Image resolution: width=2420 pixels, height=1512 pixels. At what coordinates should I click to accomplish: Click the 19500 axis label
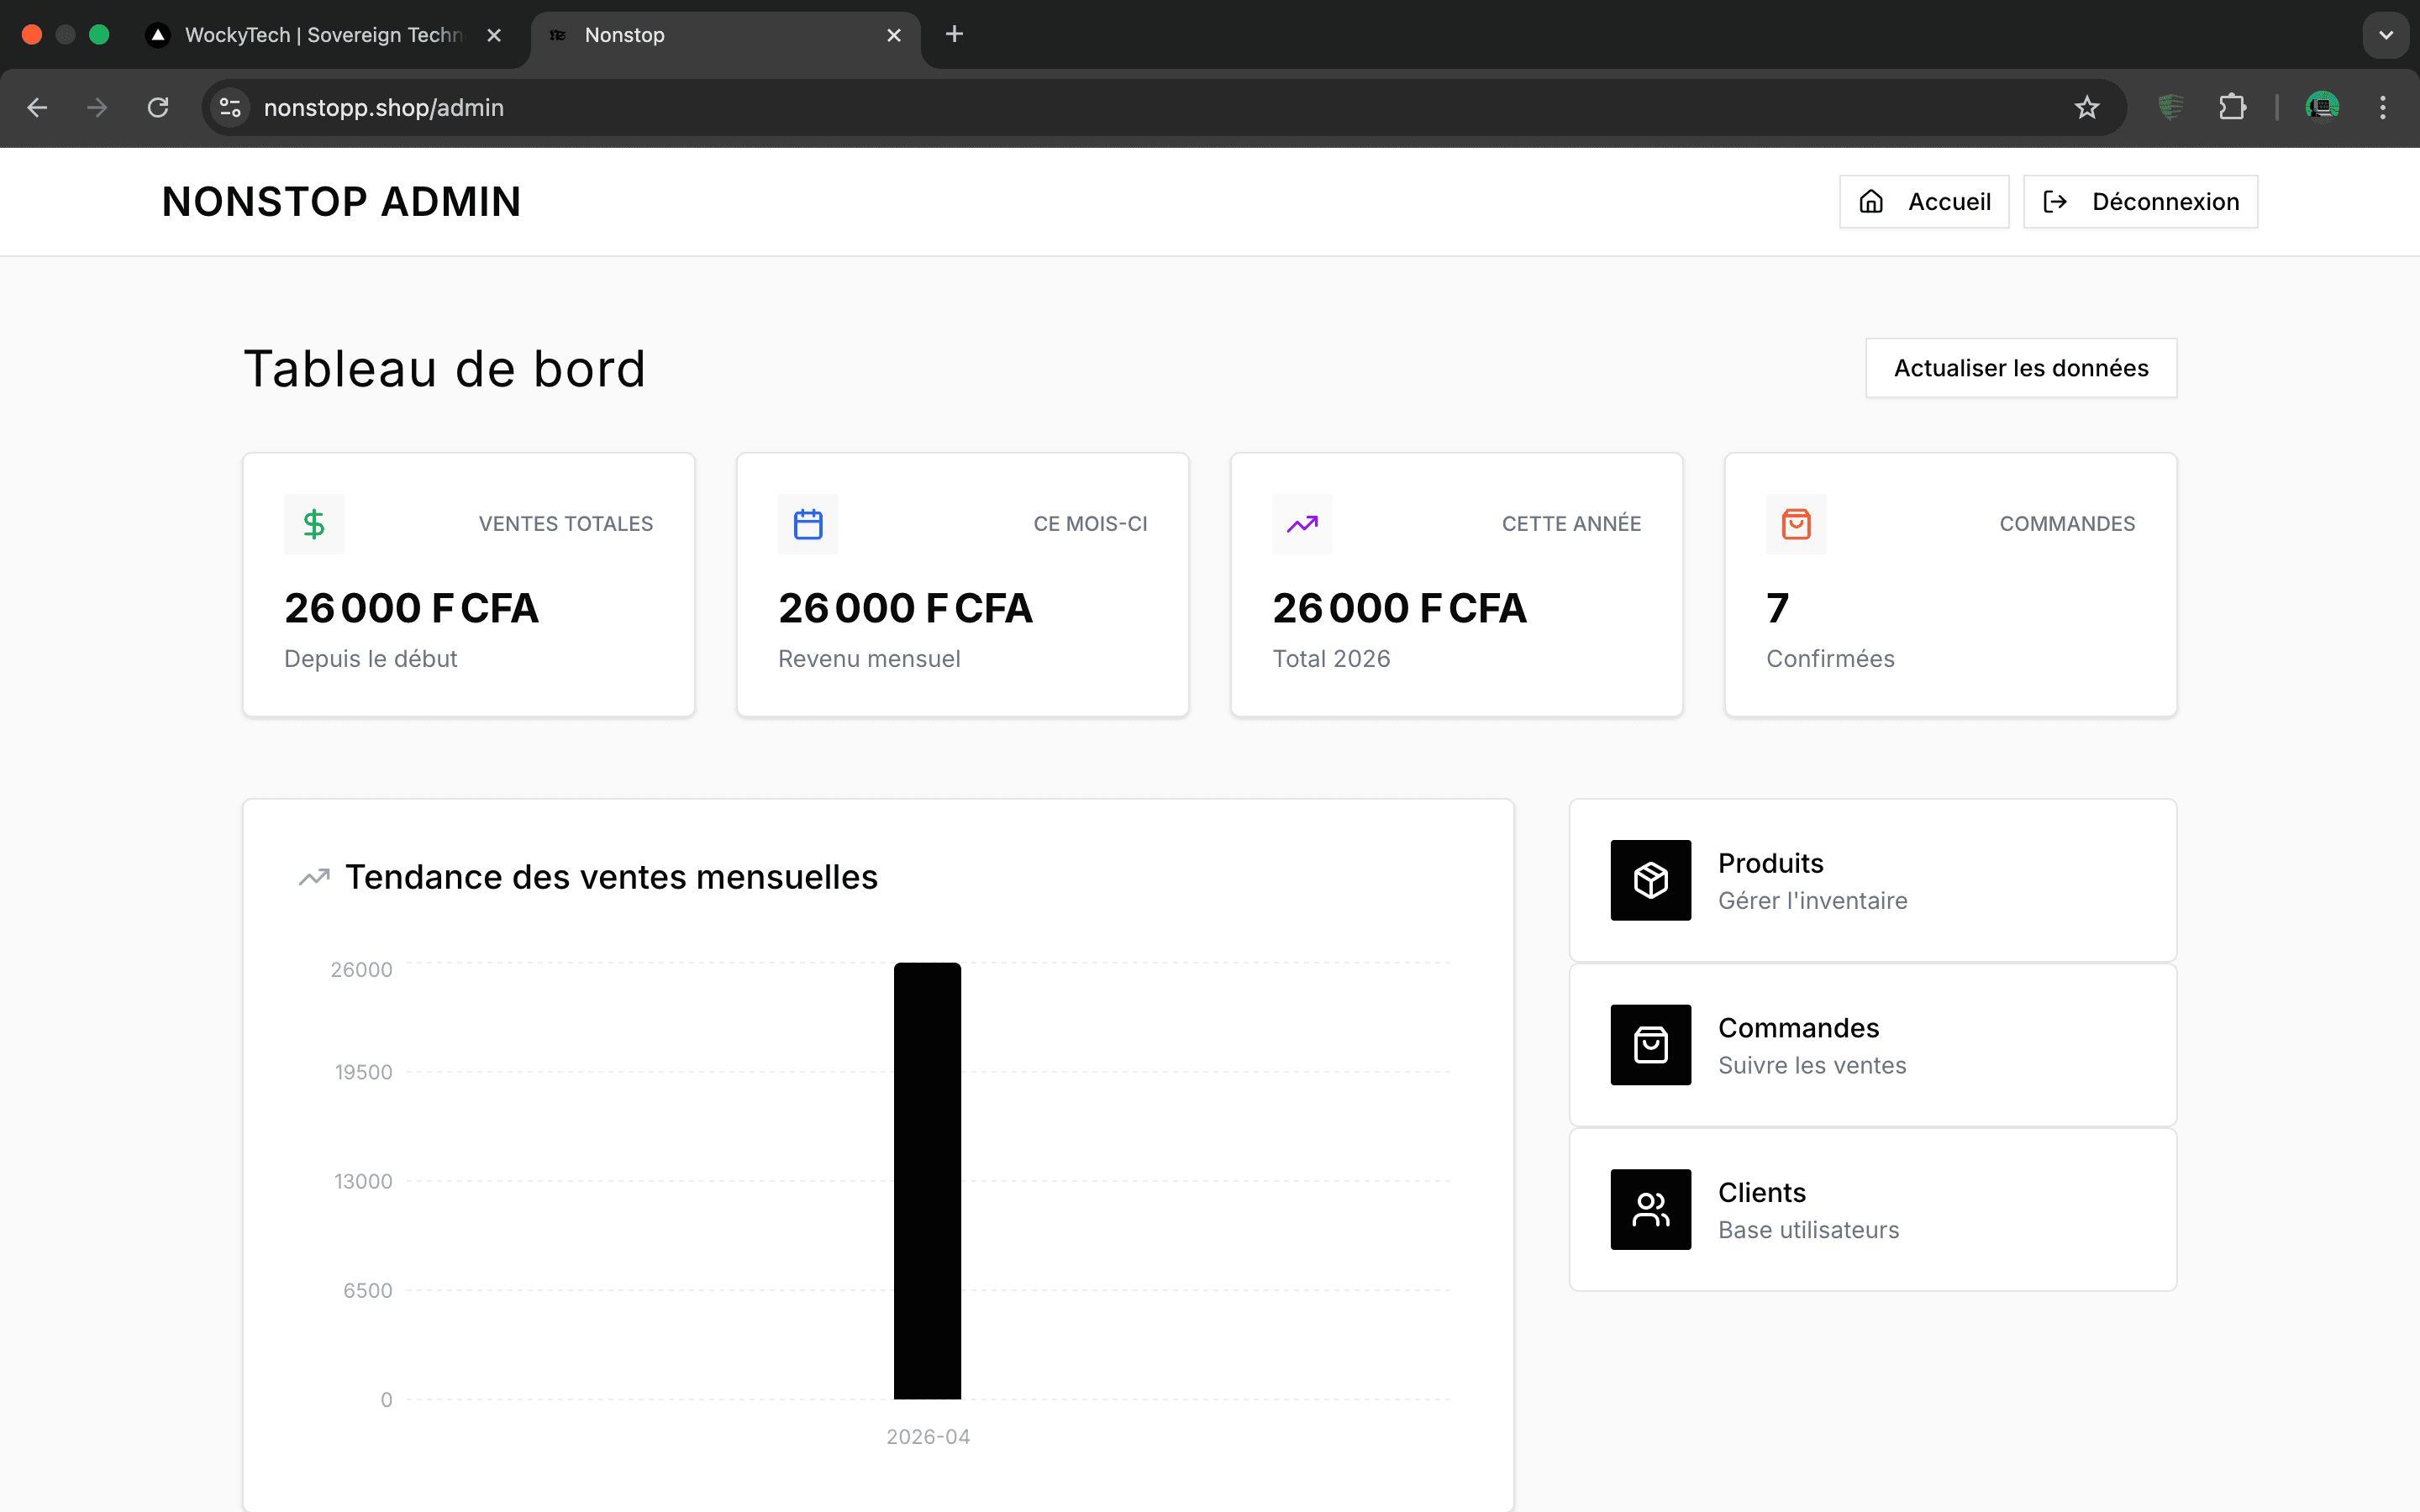pyautogui.click(x=364, y=1072)
